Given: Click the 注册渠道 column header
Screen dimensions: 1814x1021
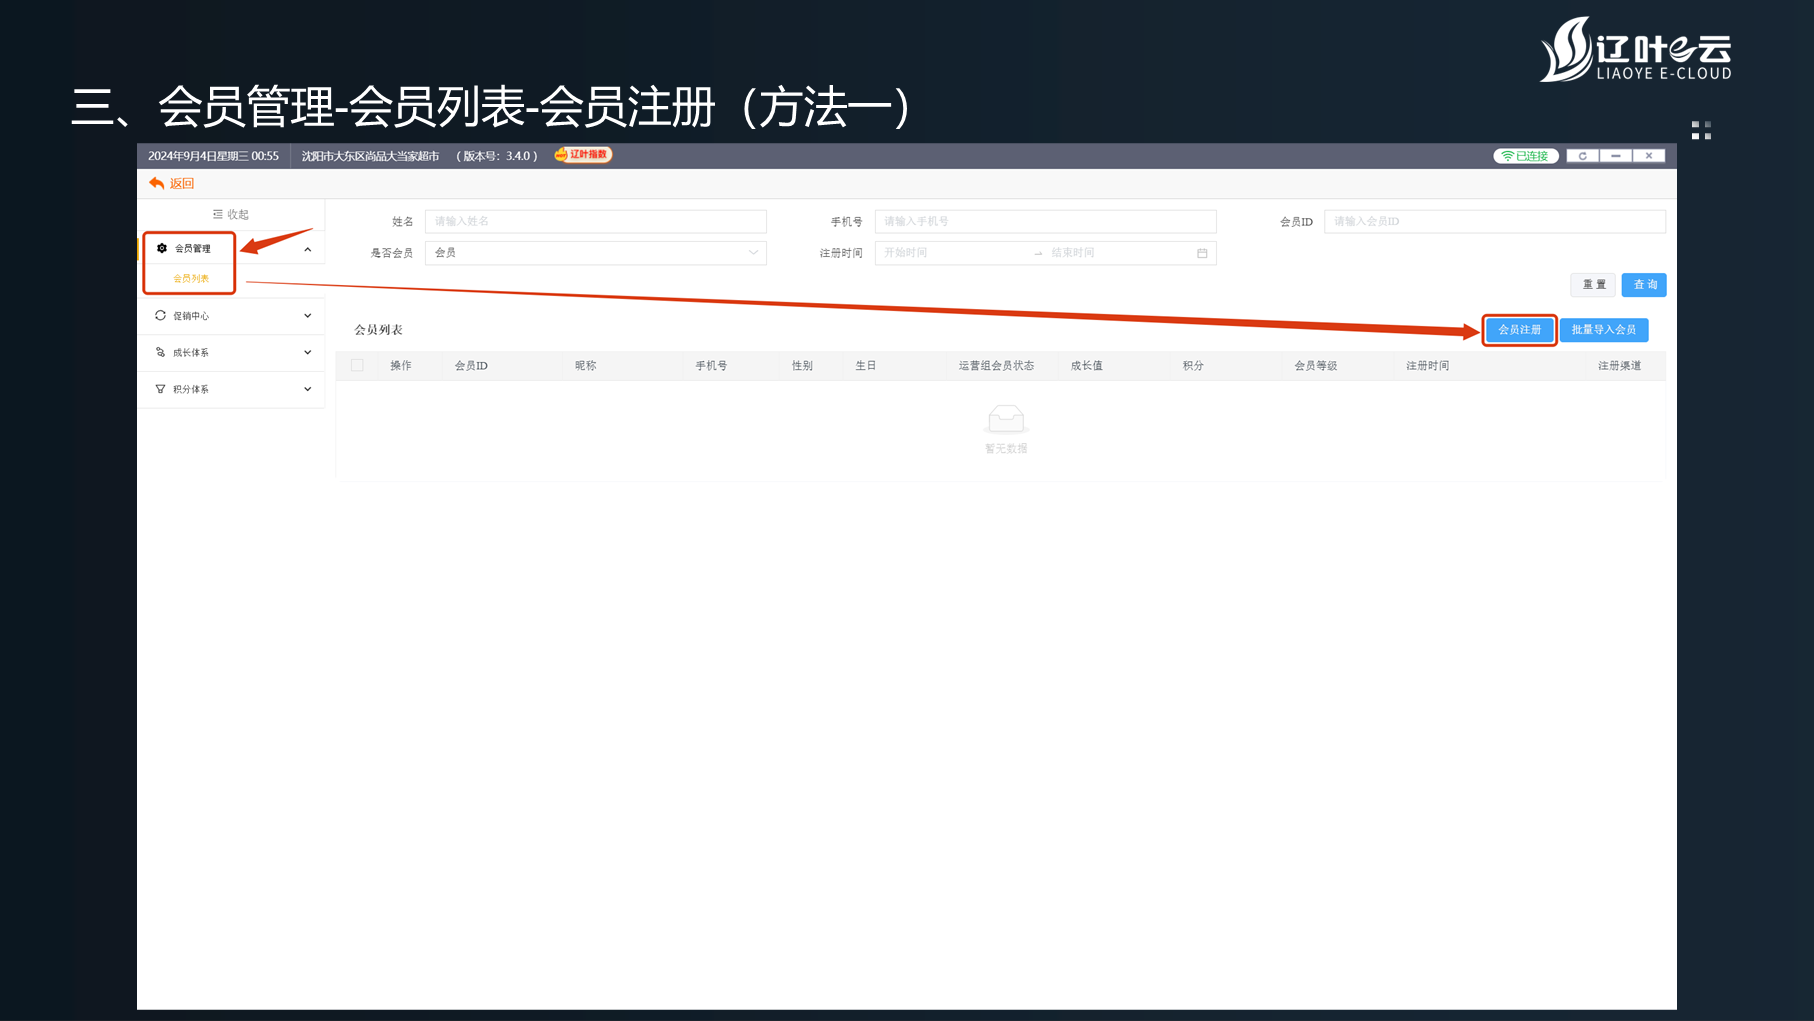Looking at the screenshot, I should [x=1619, y=366].
